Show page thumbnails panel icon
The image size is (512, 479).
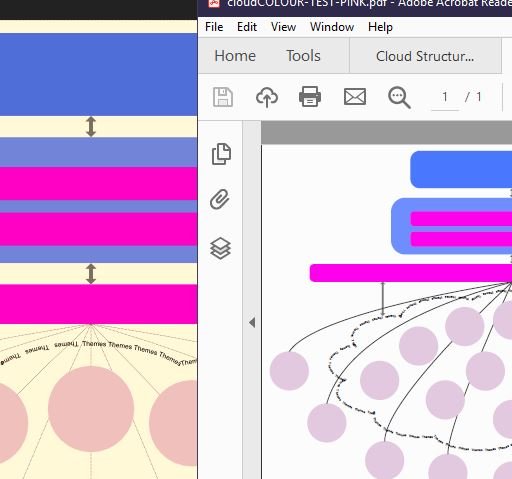click(x=221, y=154)
